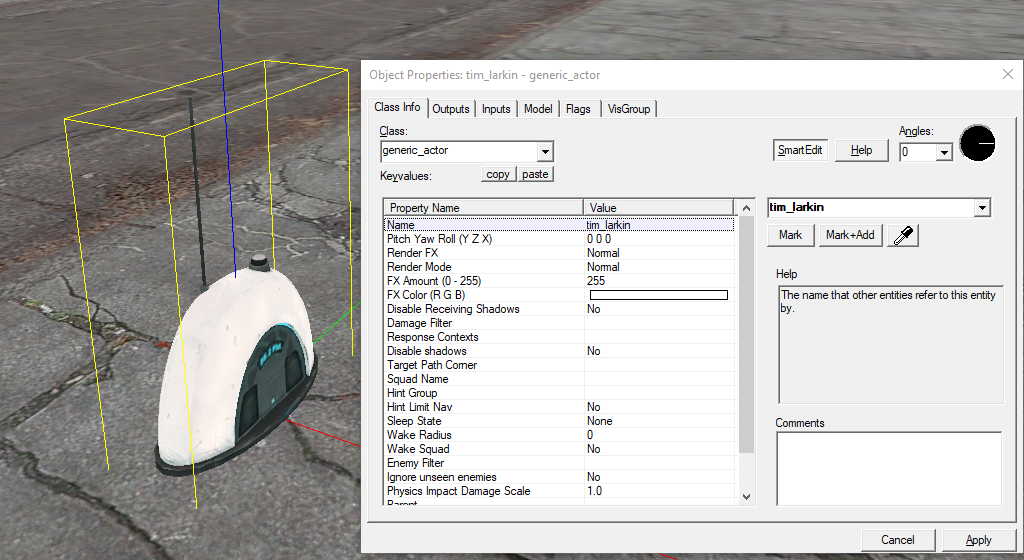Expand the Angles dropdown

coord(944,153)
